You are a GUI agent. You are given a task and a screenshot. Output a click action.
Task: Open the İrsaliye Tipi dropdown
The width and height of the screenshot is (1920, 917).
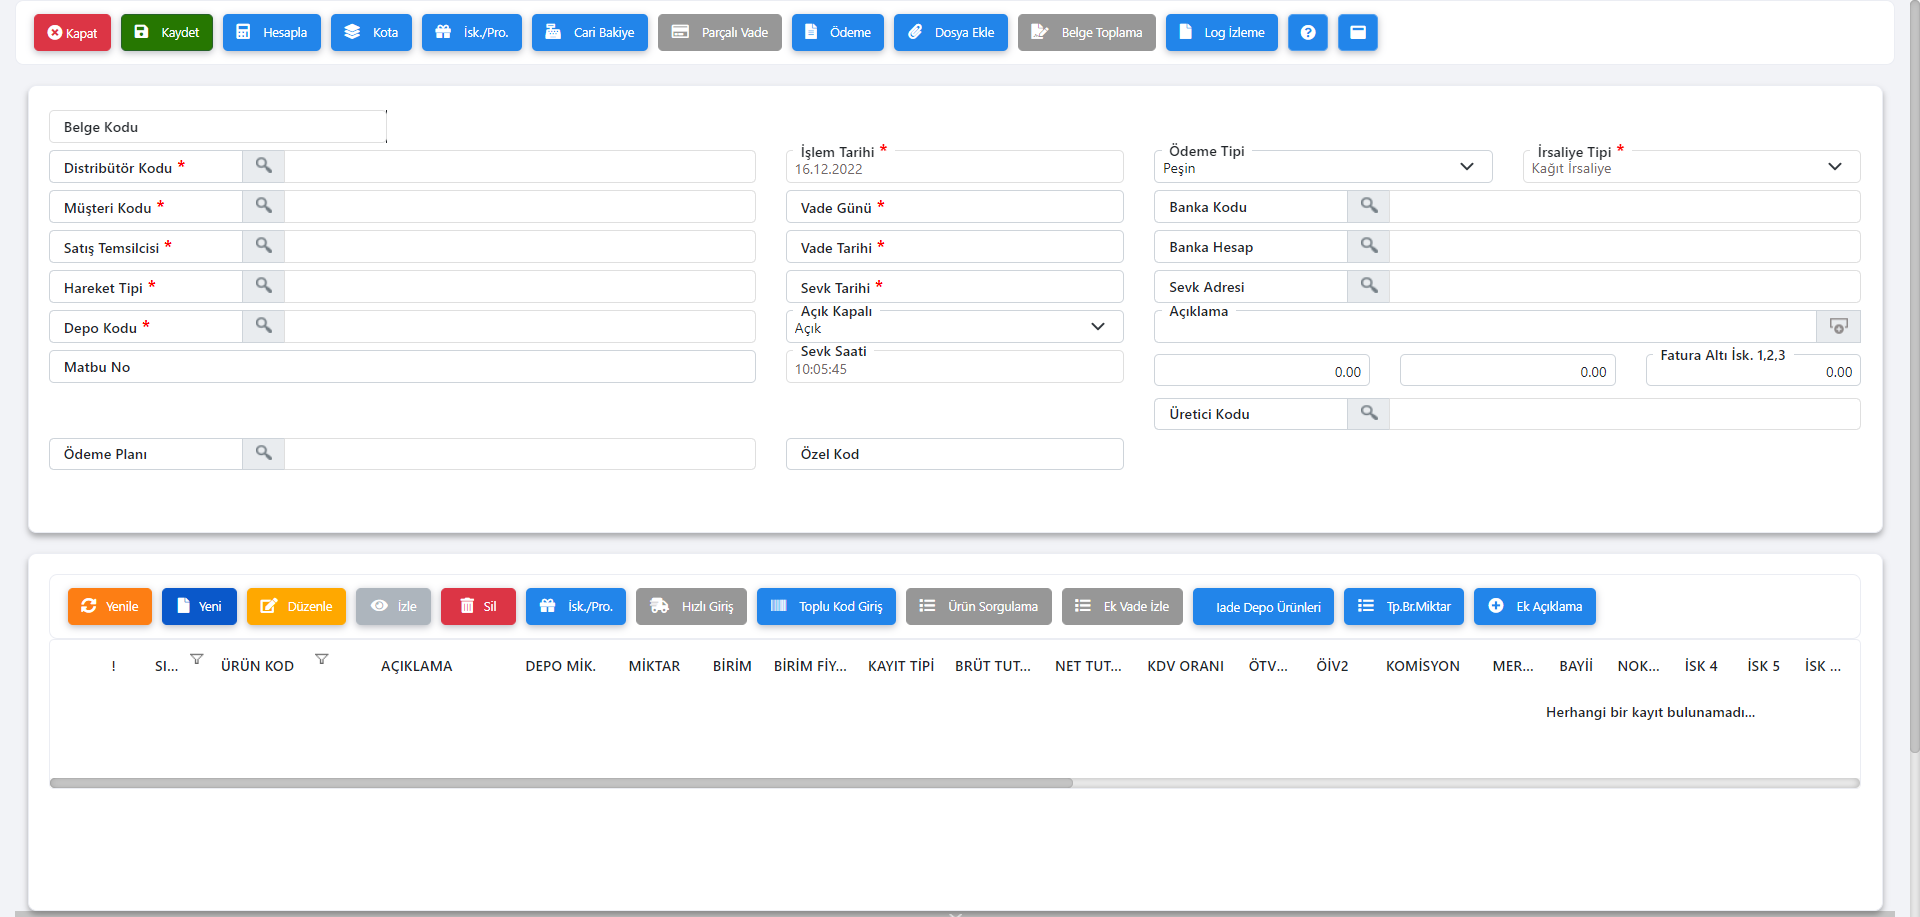[1834, 166]
